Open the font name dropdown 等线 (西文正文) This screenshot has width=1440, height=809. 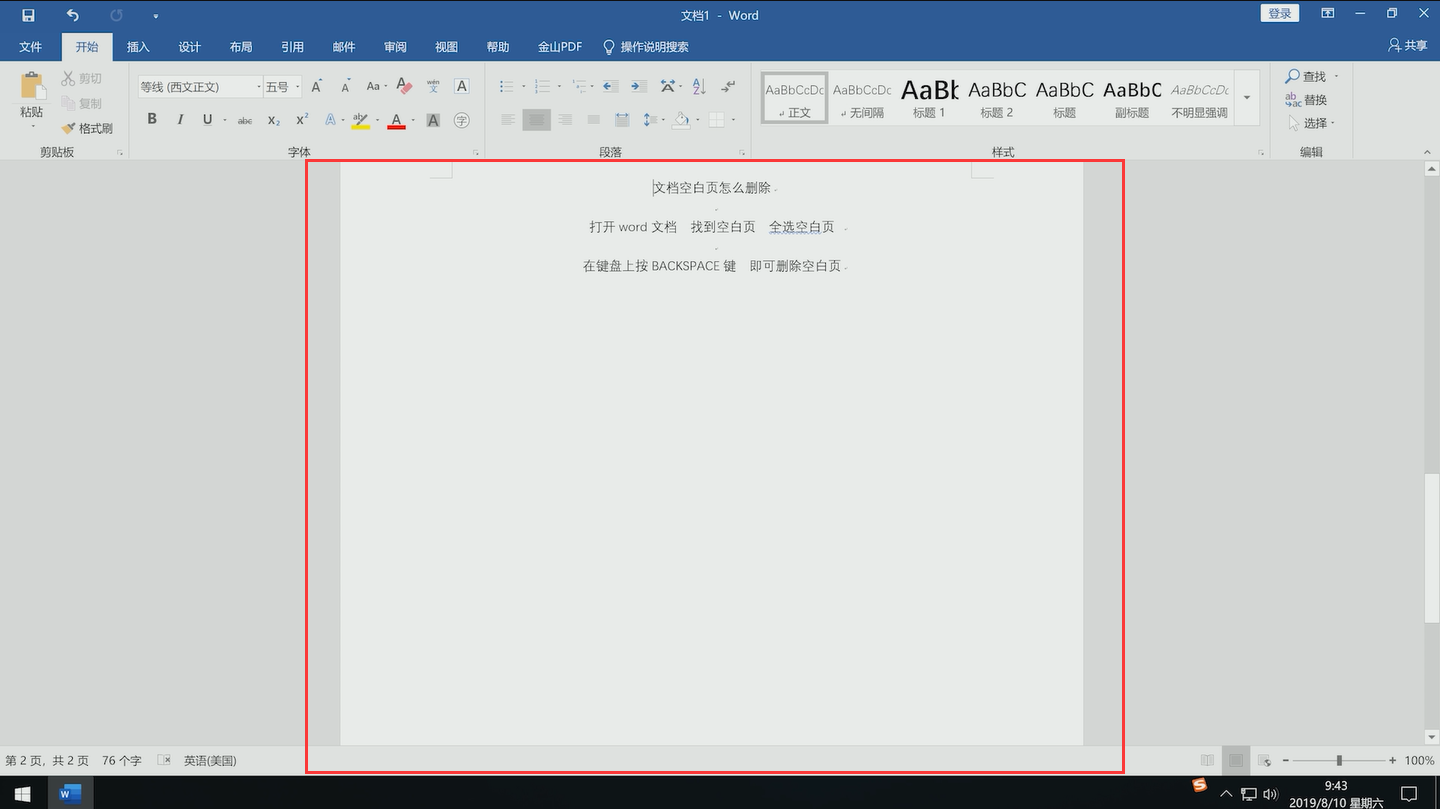[x=259, y=87]
